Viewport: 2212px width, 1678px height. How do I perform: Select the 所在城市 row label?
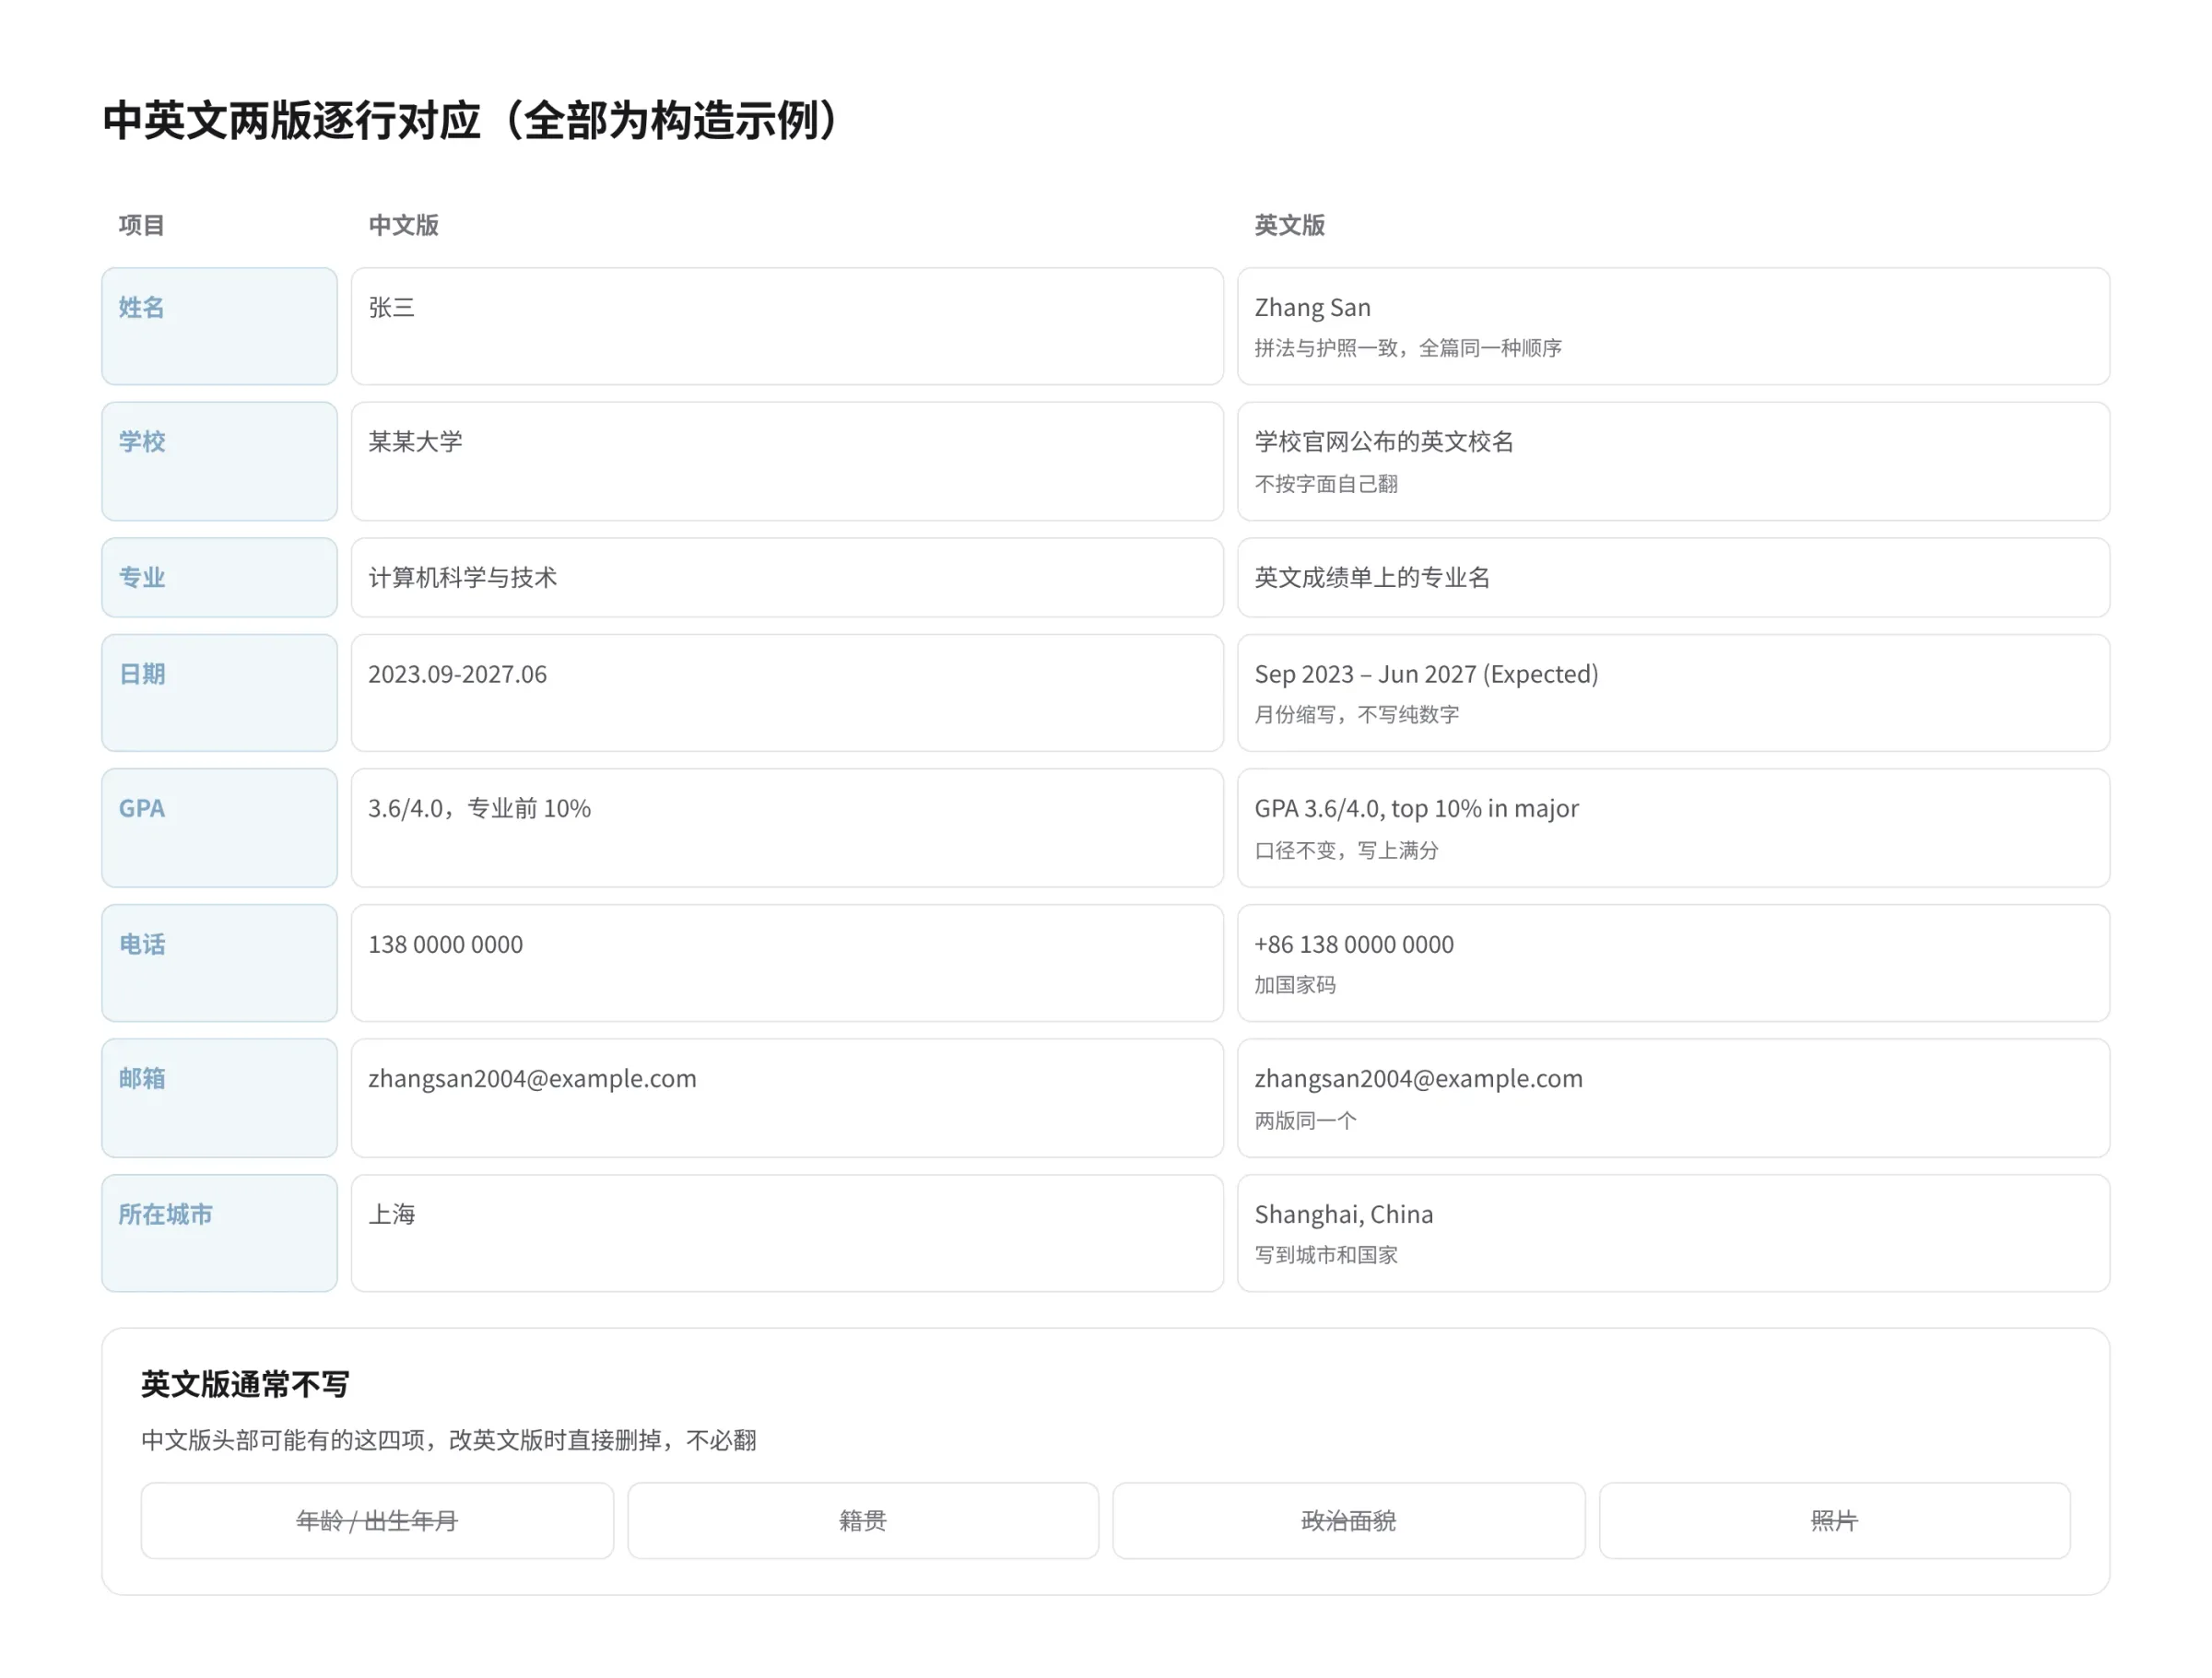[219, 1233]
